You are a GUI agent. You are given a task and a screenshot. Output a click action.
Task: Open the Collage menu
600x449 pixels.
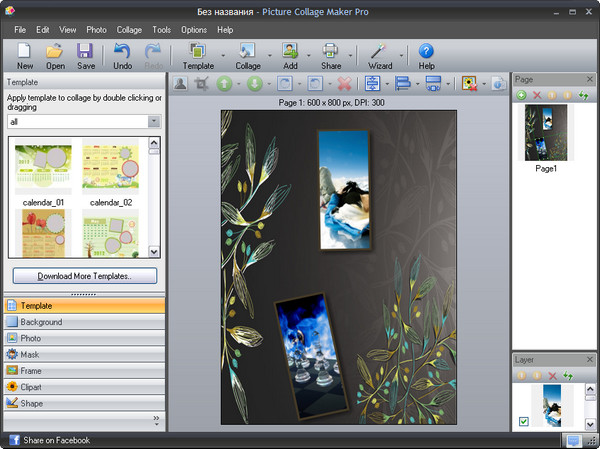(129, 30)
